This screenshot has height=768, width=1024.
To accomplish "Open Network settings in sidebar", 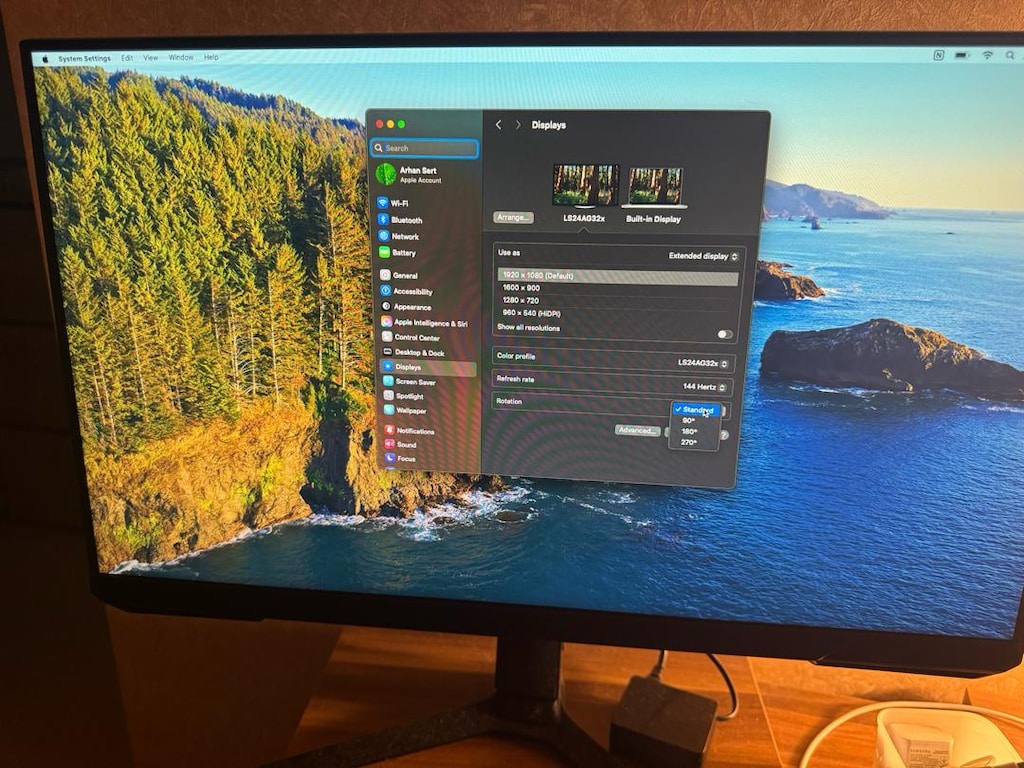I will pyautogui.click(x=399, y=236).
